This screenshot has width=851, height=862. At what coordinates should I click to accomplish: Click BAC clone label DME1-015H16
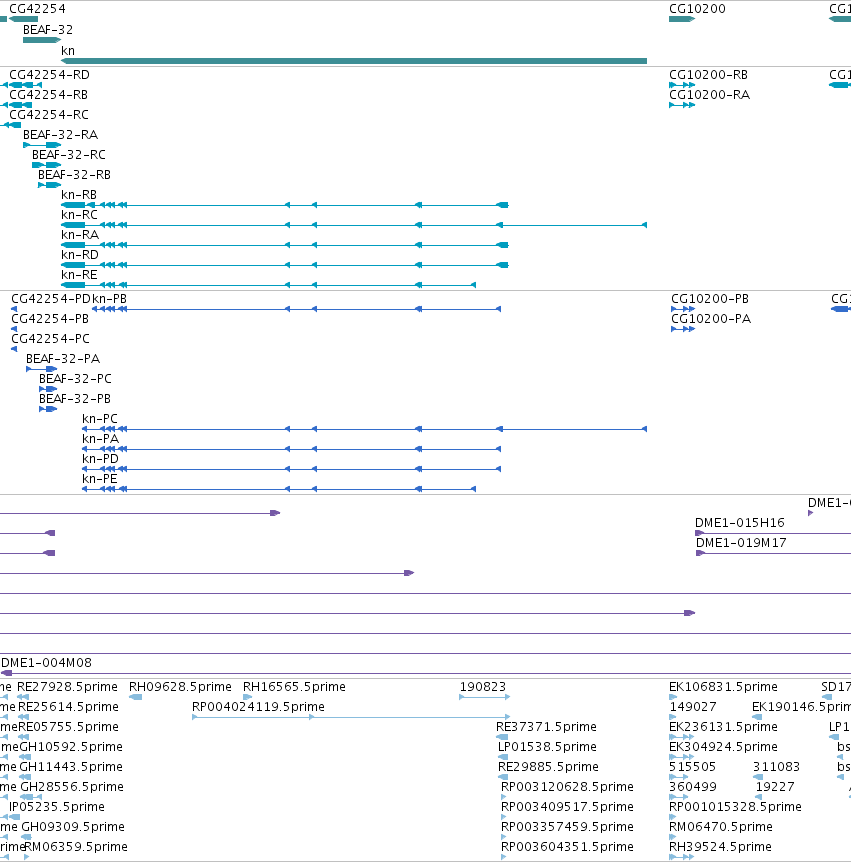click(x=739, y=523)
